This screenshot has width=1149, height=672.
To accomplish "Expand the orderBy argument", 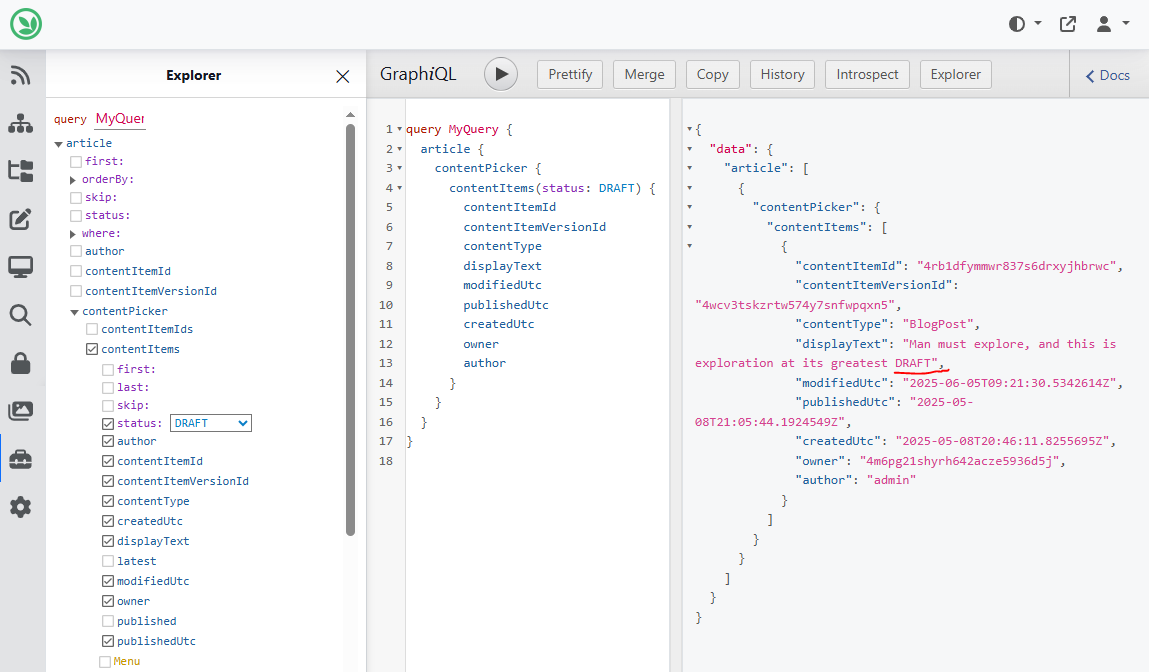I will [73, 180].
